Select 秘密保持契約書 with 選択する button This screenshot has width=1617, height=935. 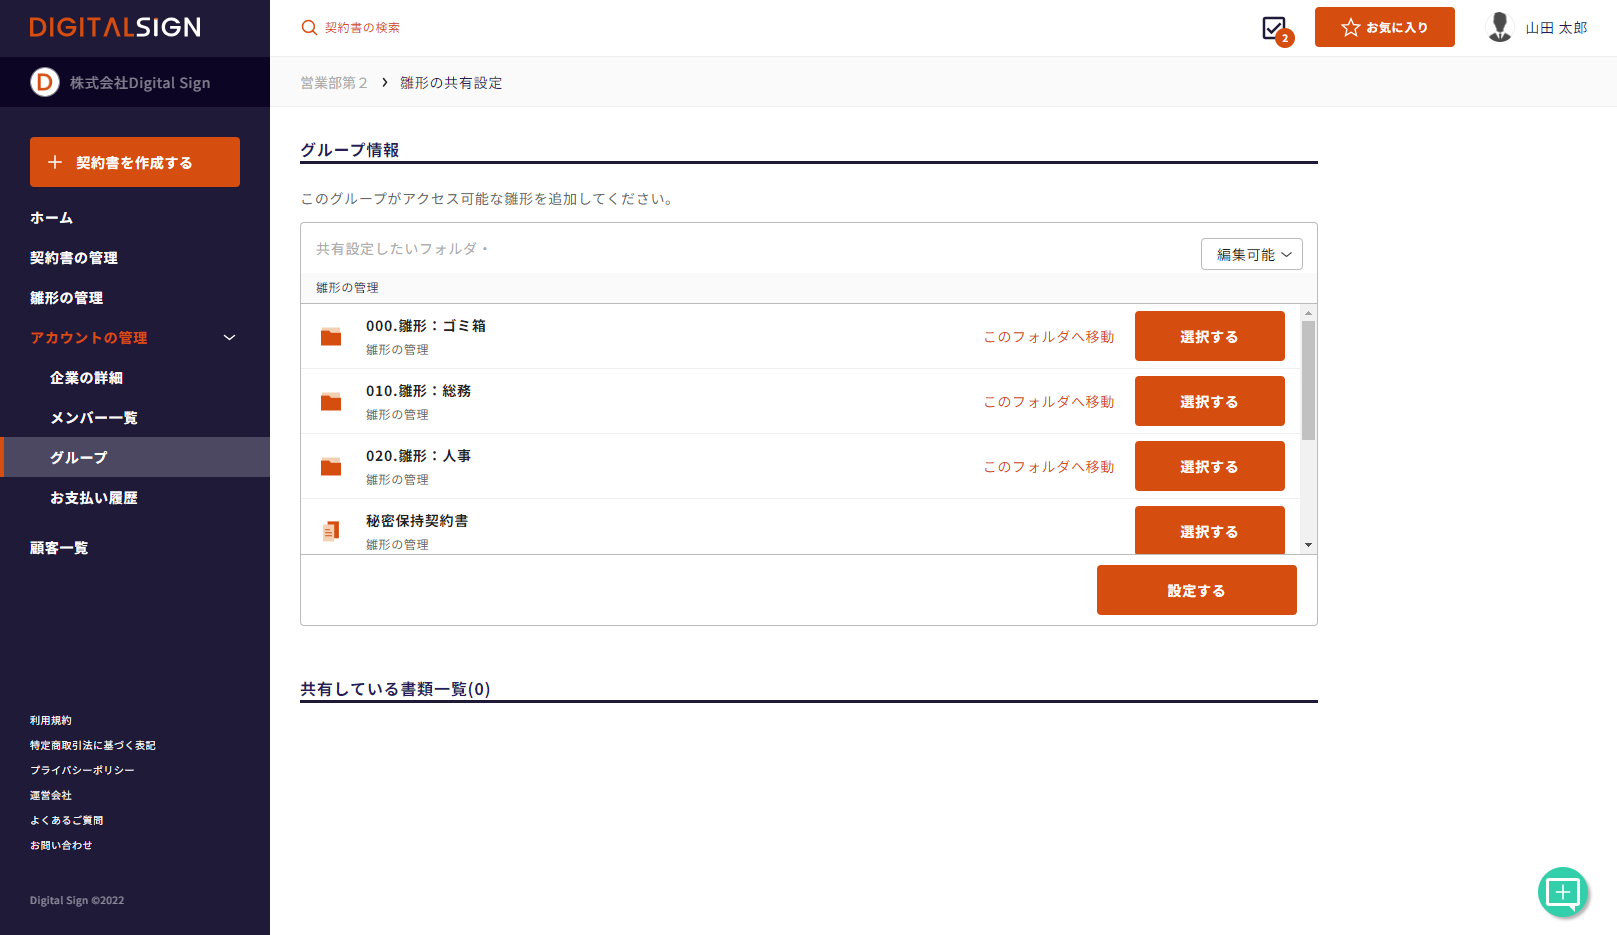1209,530
